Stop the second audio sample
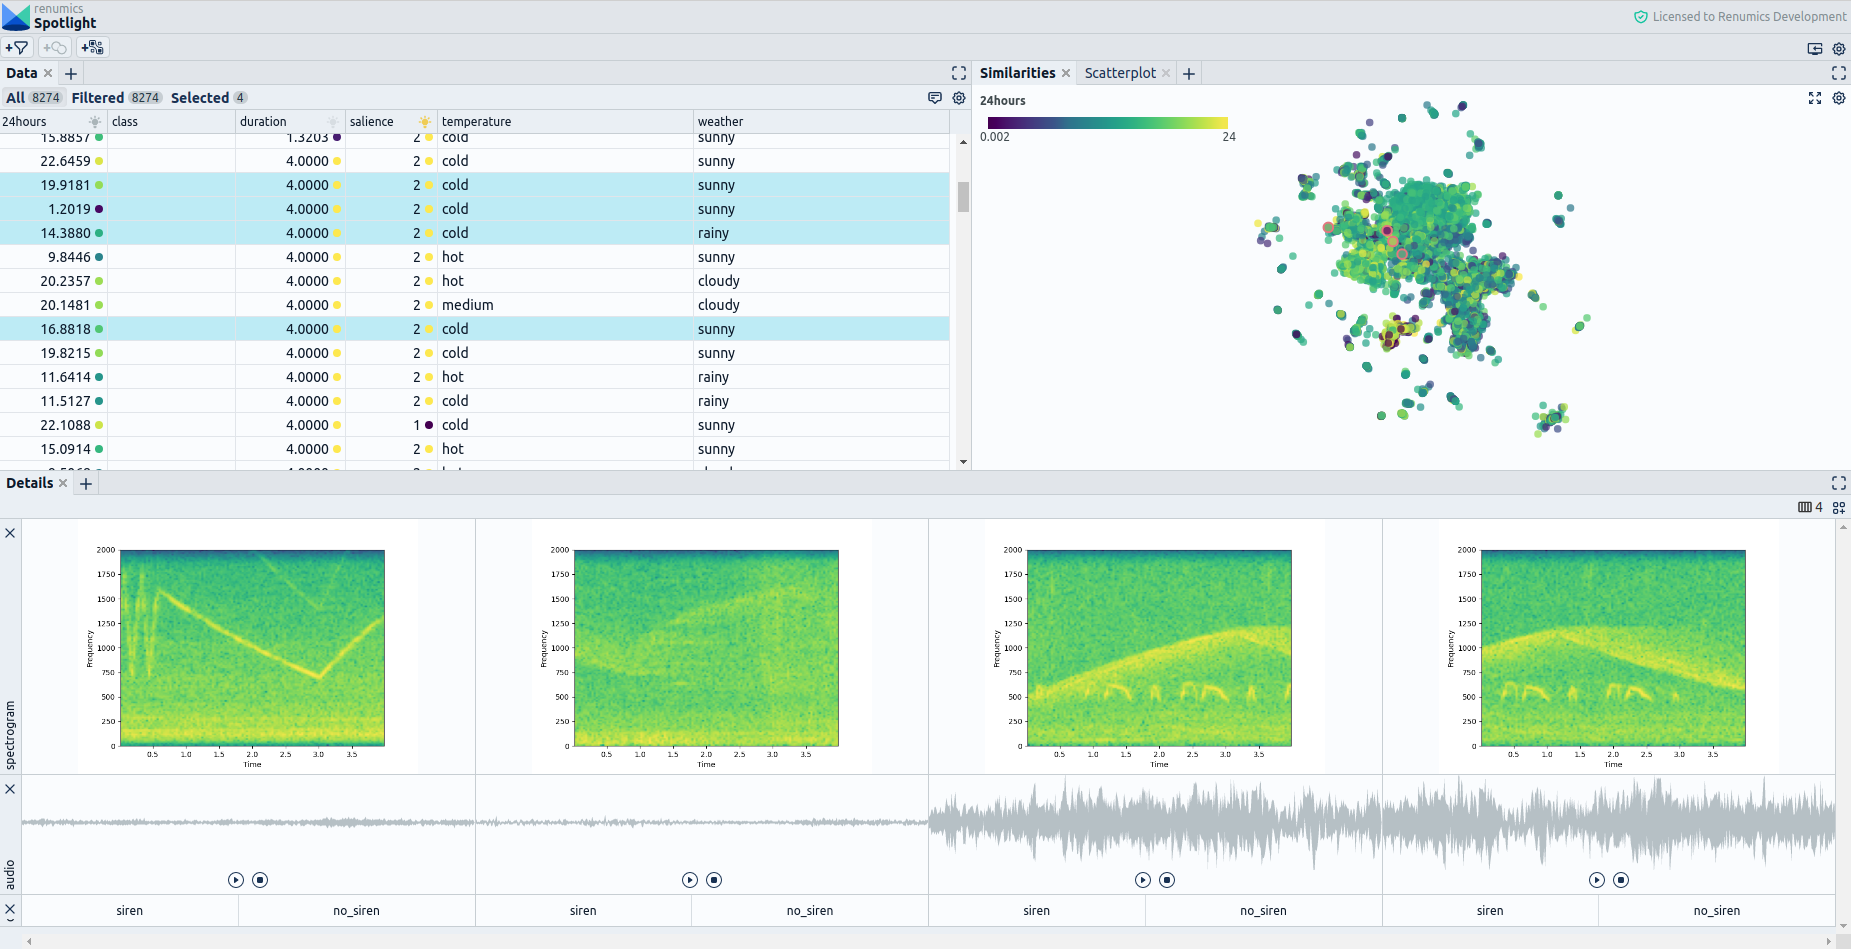This screenshot has width=1851, height=949. tap(714, 880)
